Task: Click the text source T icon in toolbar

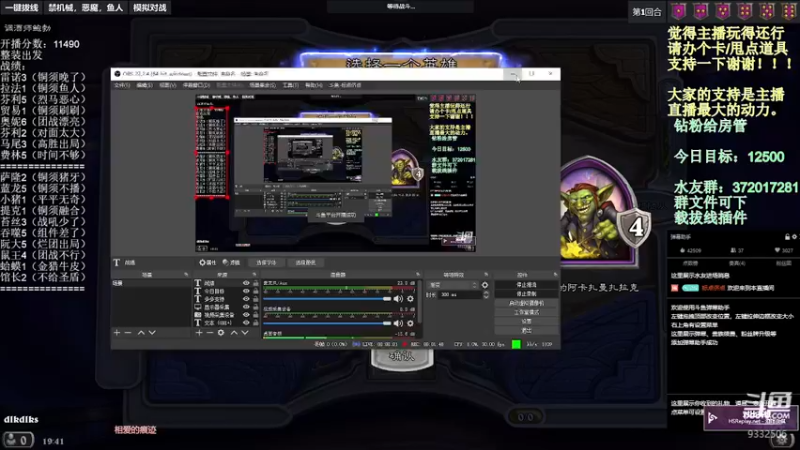Action: click(x=116, y=262)
